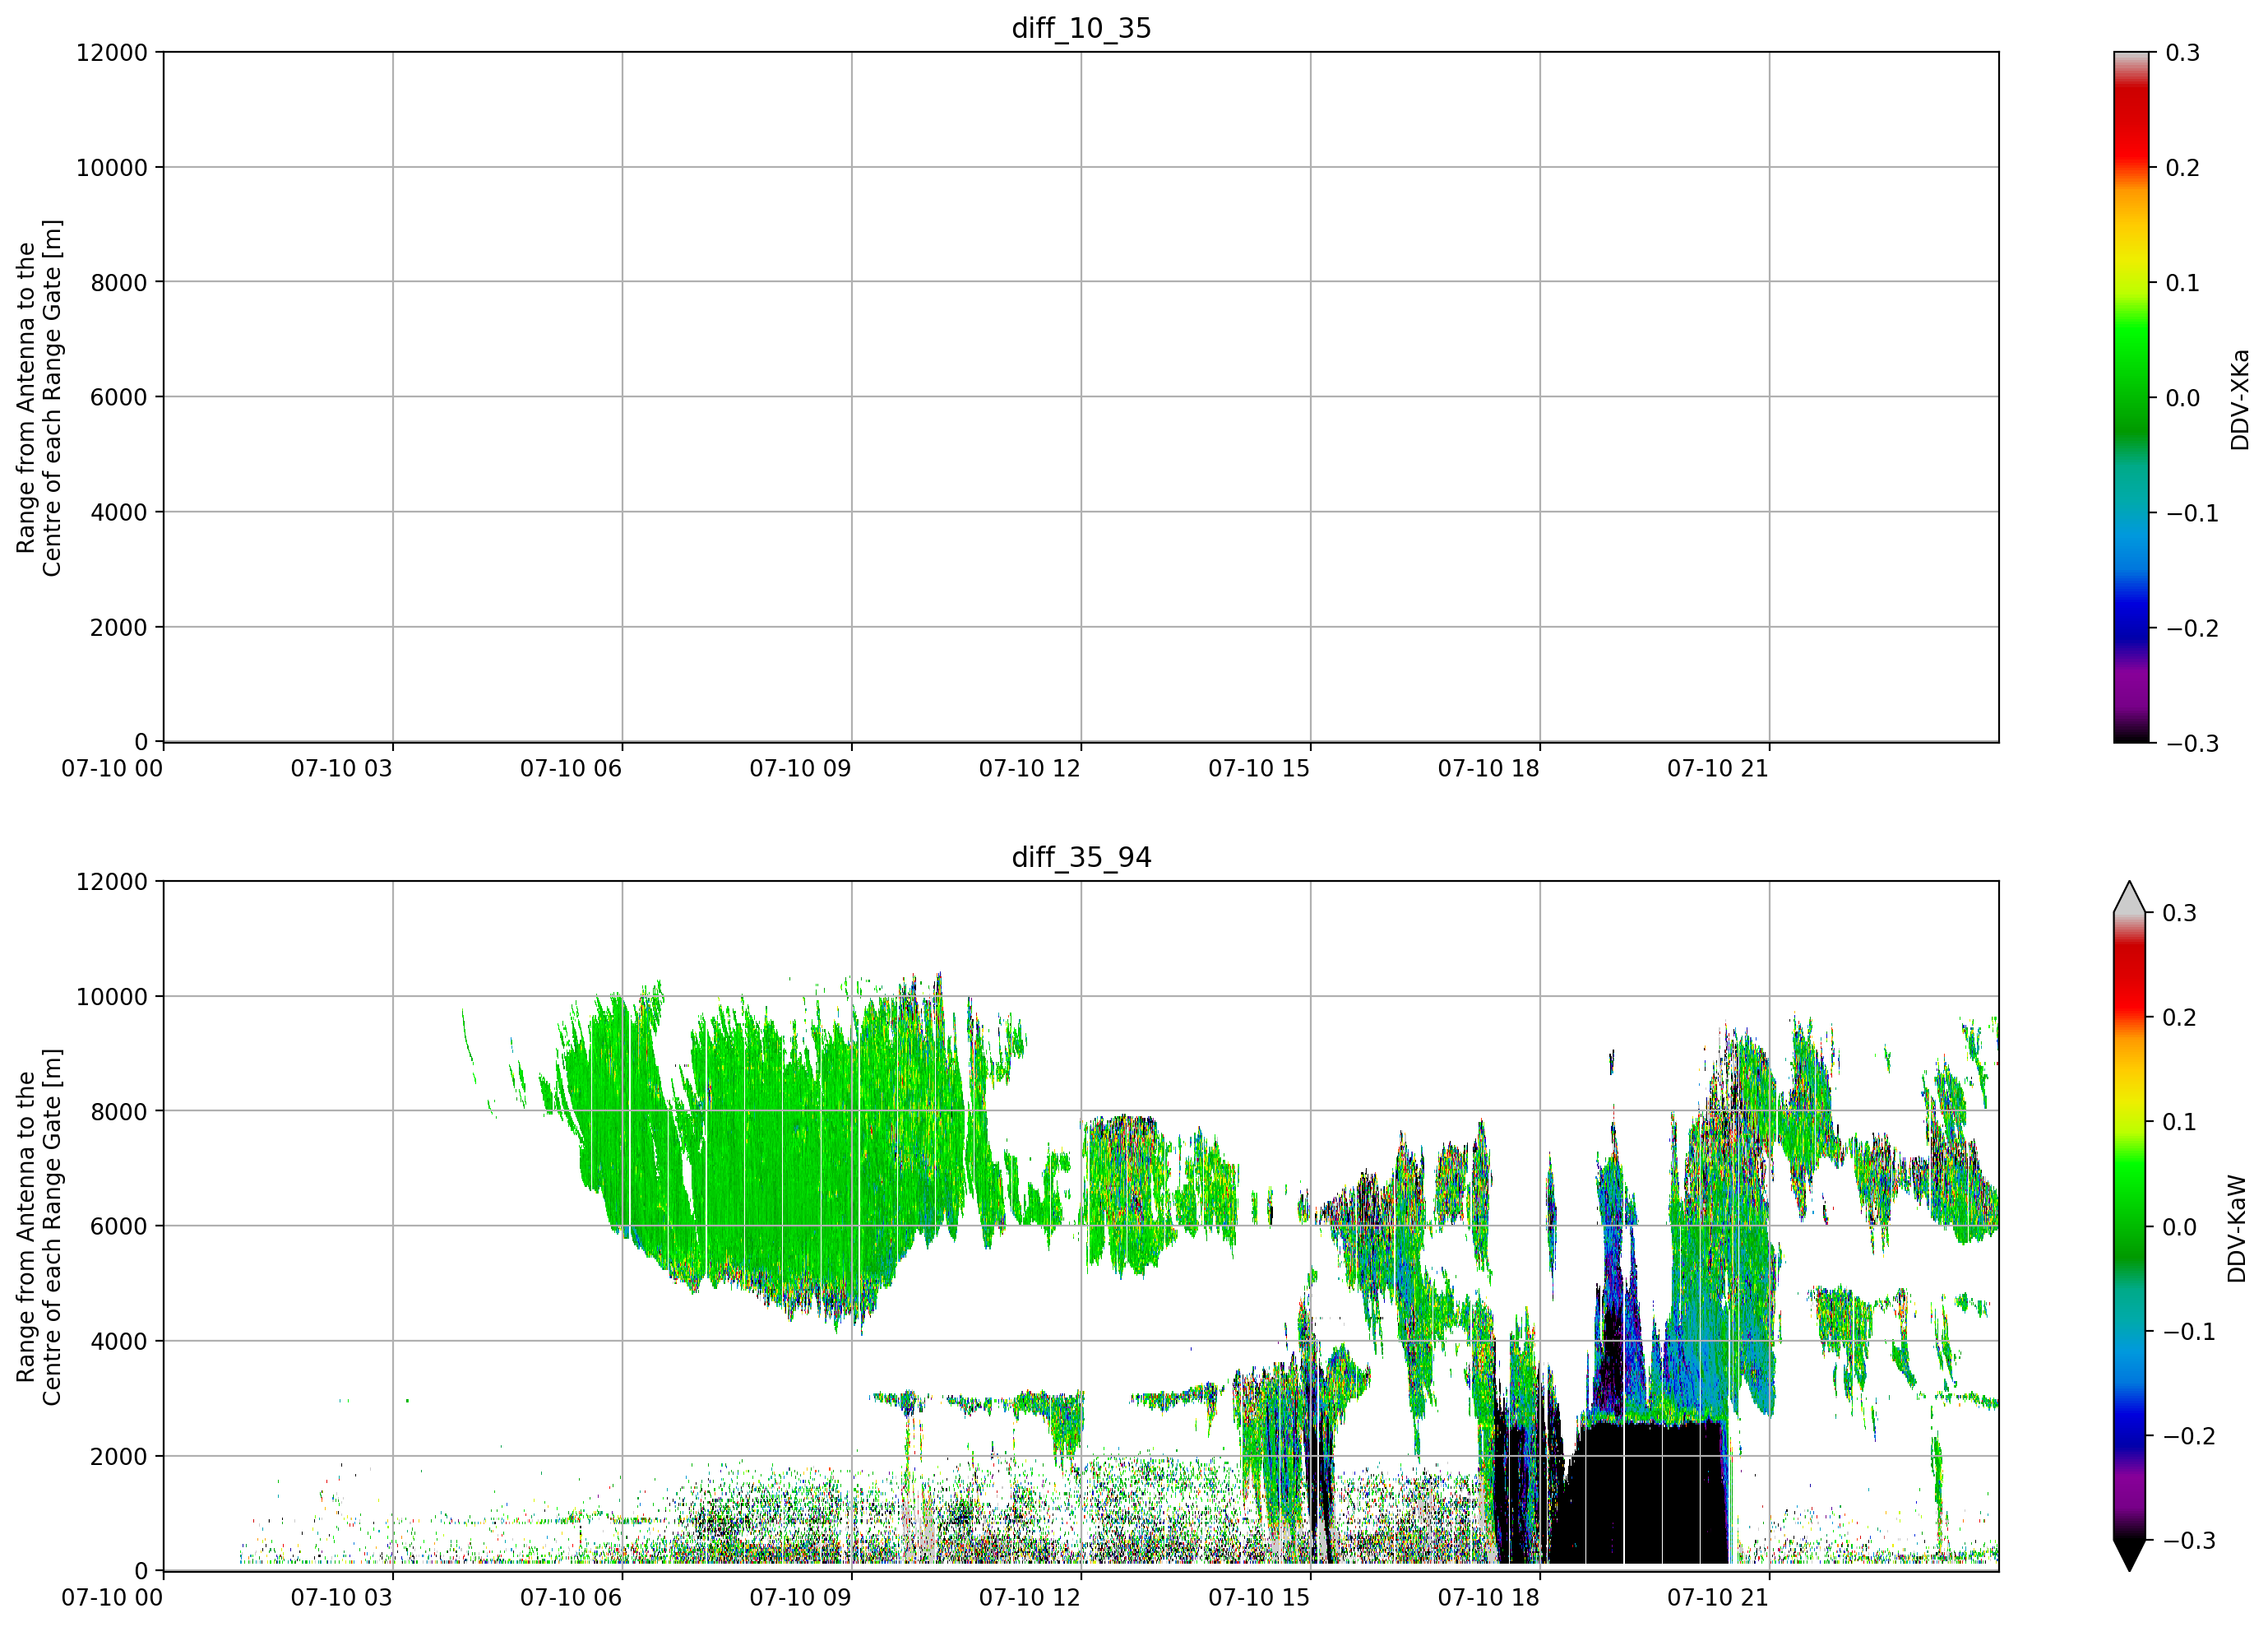Viewport: 2268px width, 1627px height.
Task: Click the 8000 y-tick on the diff_10_35 plot
Action: [119, 282]
